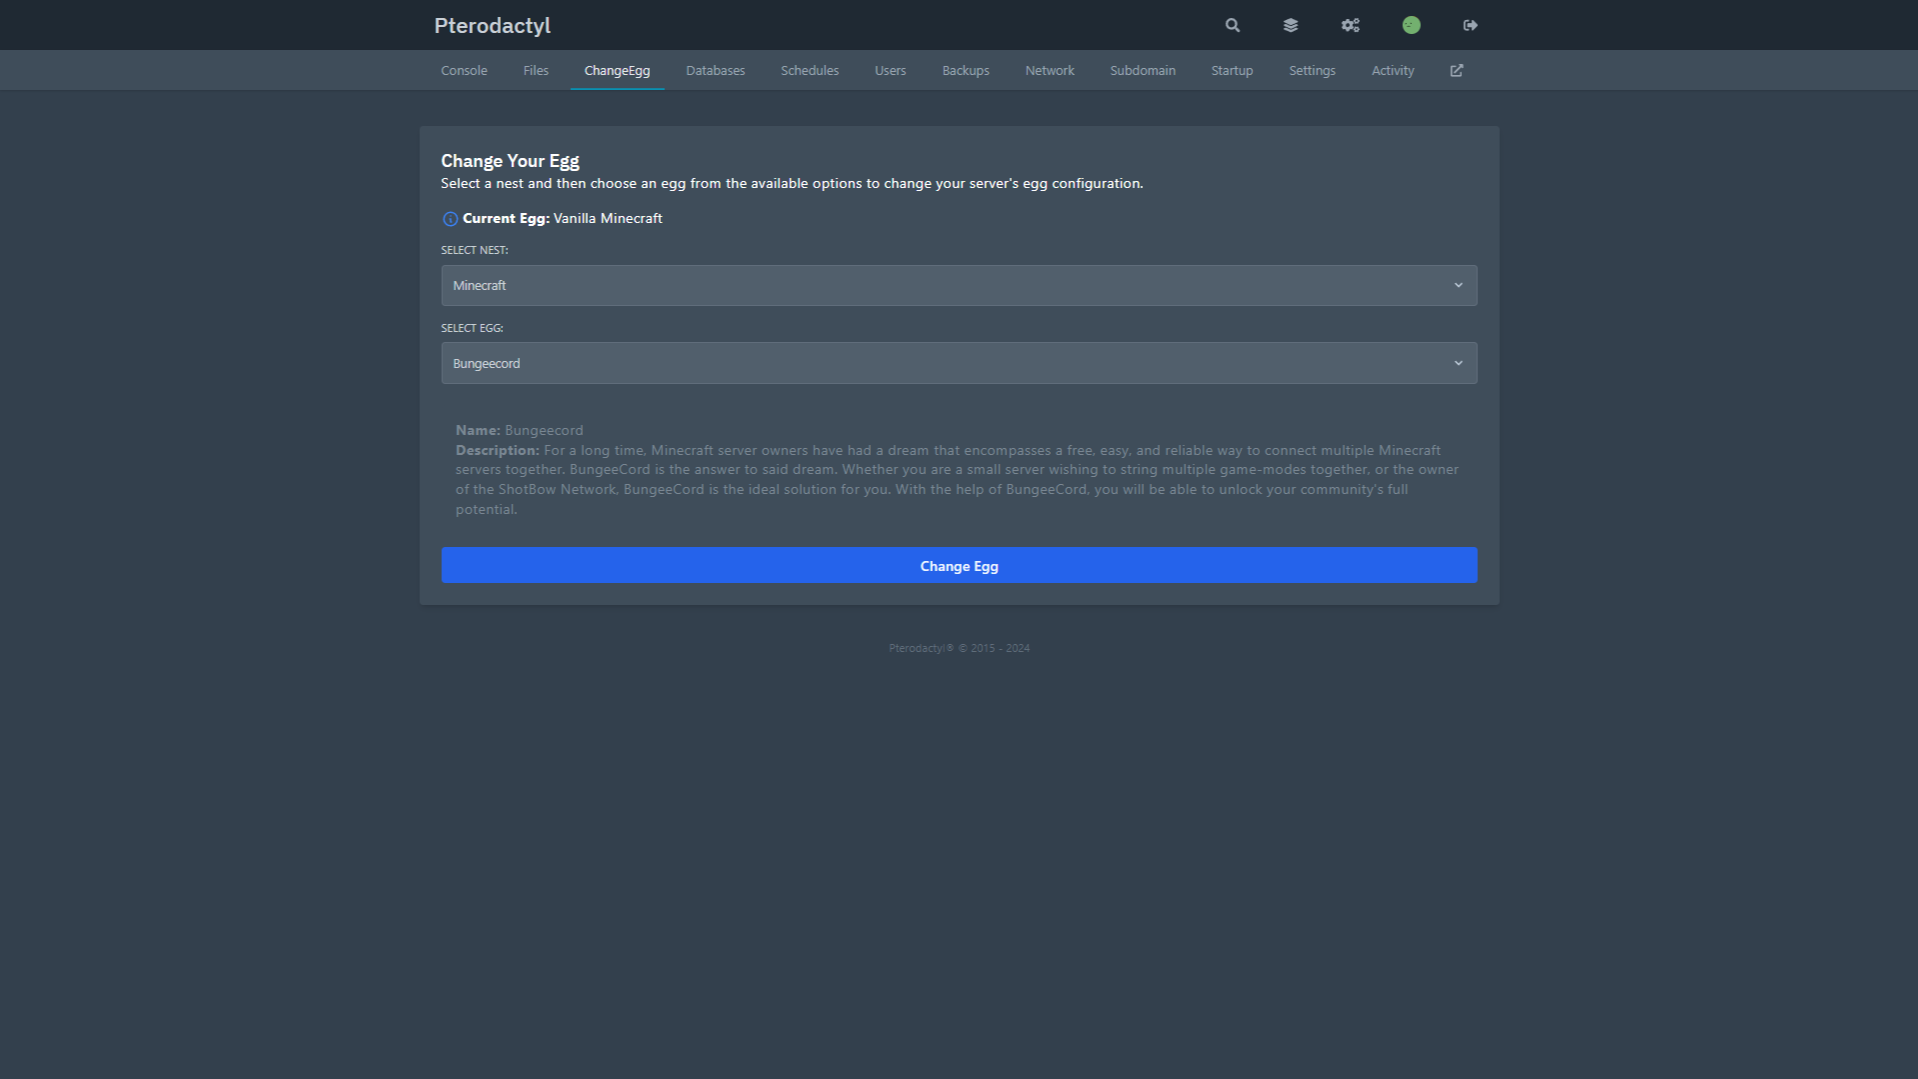Screen dimensions: 1918x1079
Task: Click the external link icon in subnav
Action: (1456, 70)
